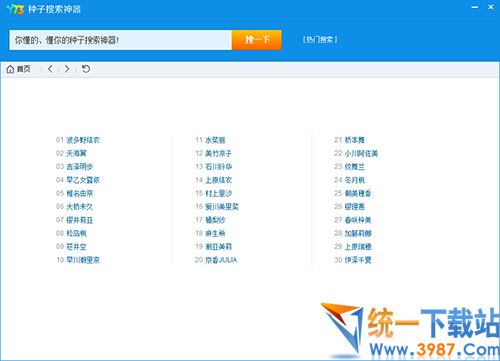Go back with the left arrow icon

[50, 69]
